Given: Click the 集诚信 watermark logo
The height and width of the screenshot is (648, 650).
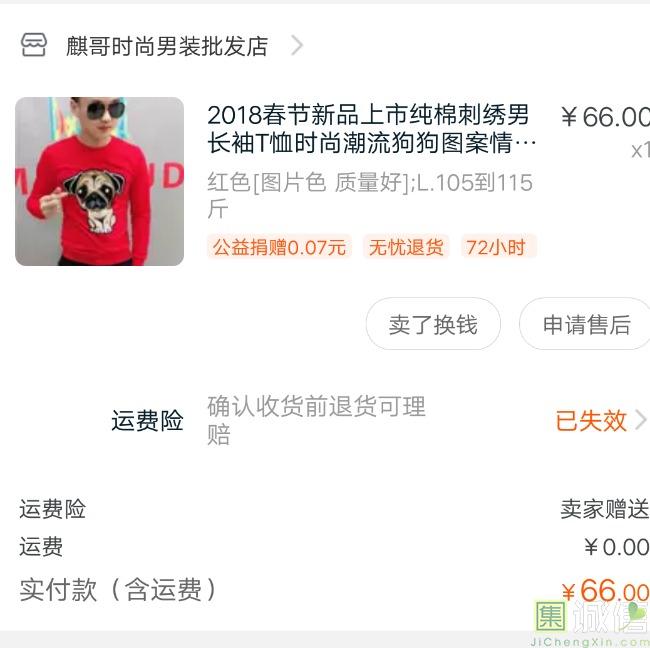Looking at the screenshot, I should tap(590, 622).
